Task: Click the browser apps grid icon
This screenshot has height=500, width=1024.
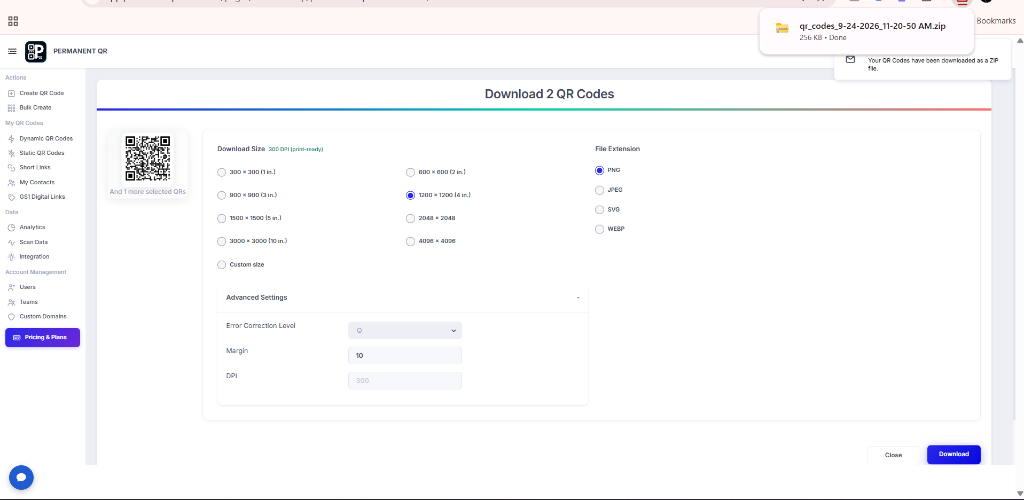Action: pos(13,21)
